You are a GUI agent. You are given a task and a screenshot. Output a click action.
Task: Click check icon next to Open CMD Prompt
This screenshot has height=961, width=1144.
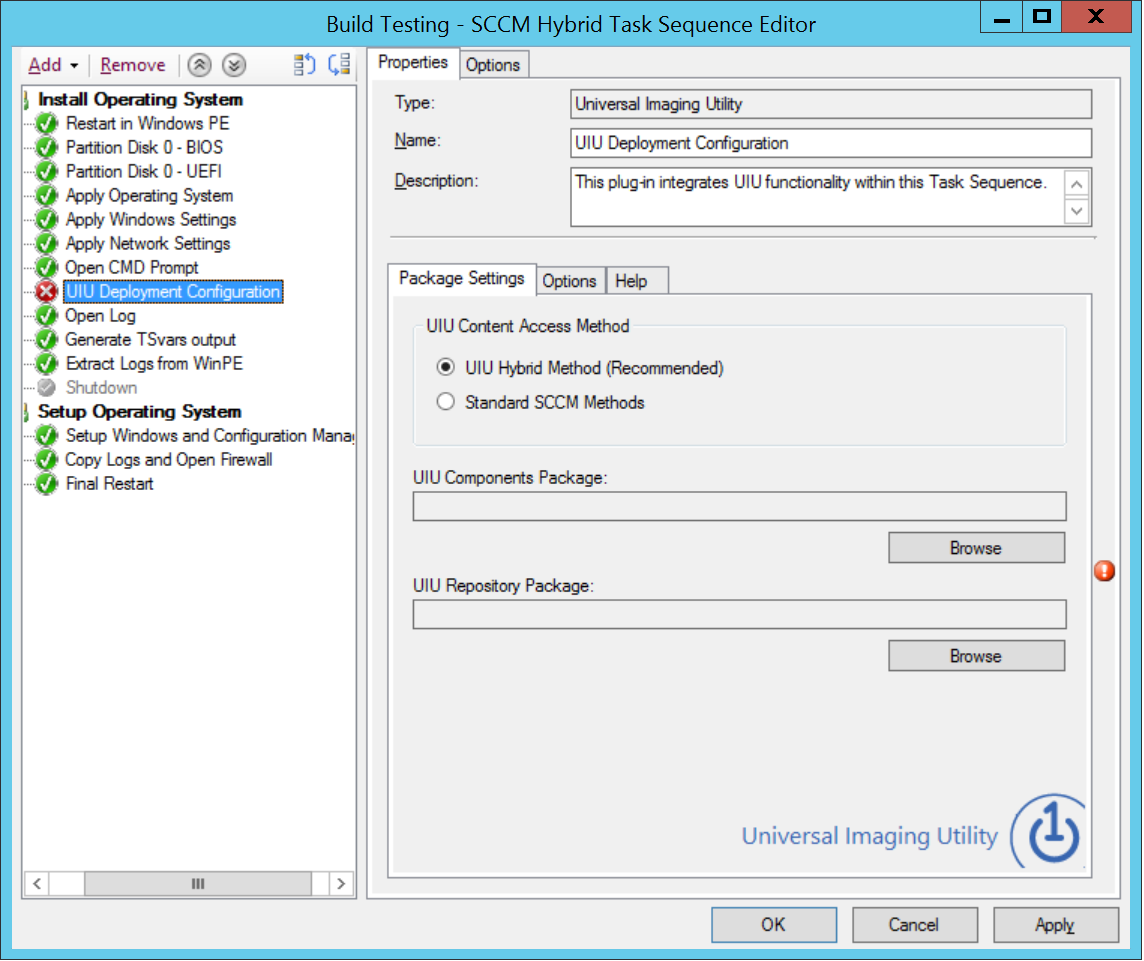(x=47, y=268)
